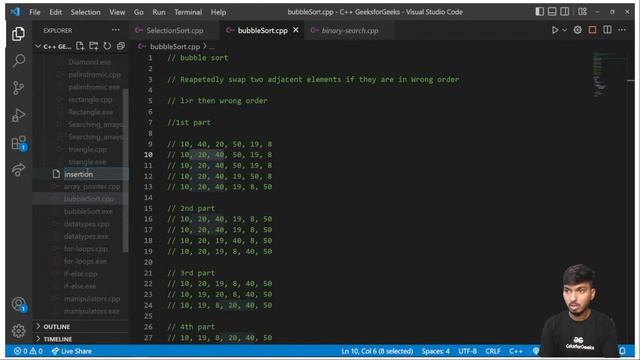Open Customize Layout button
Screen dimensions: 640x360
pyautogui.click(x=582, y=11)
